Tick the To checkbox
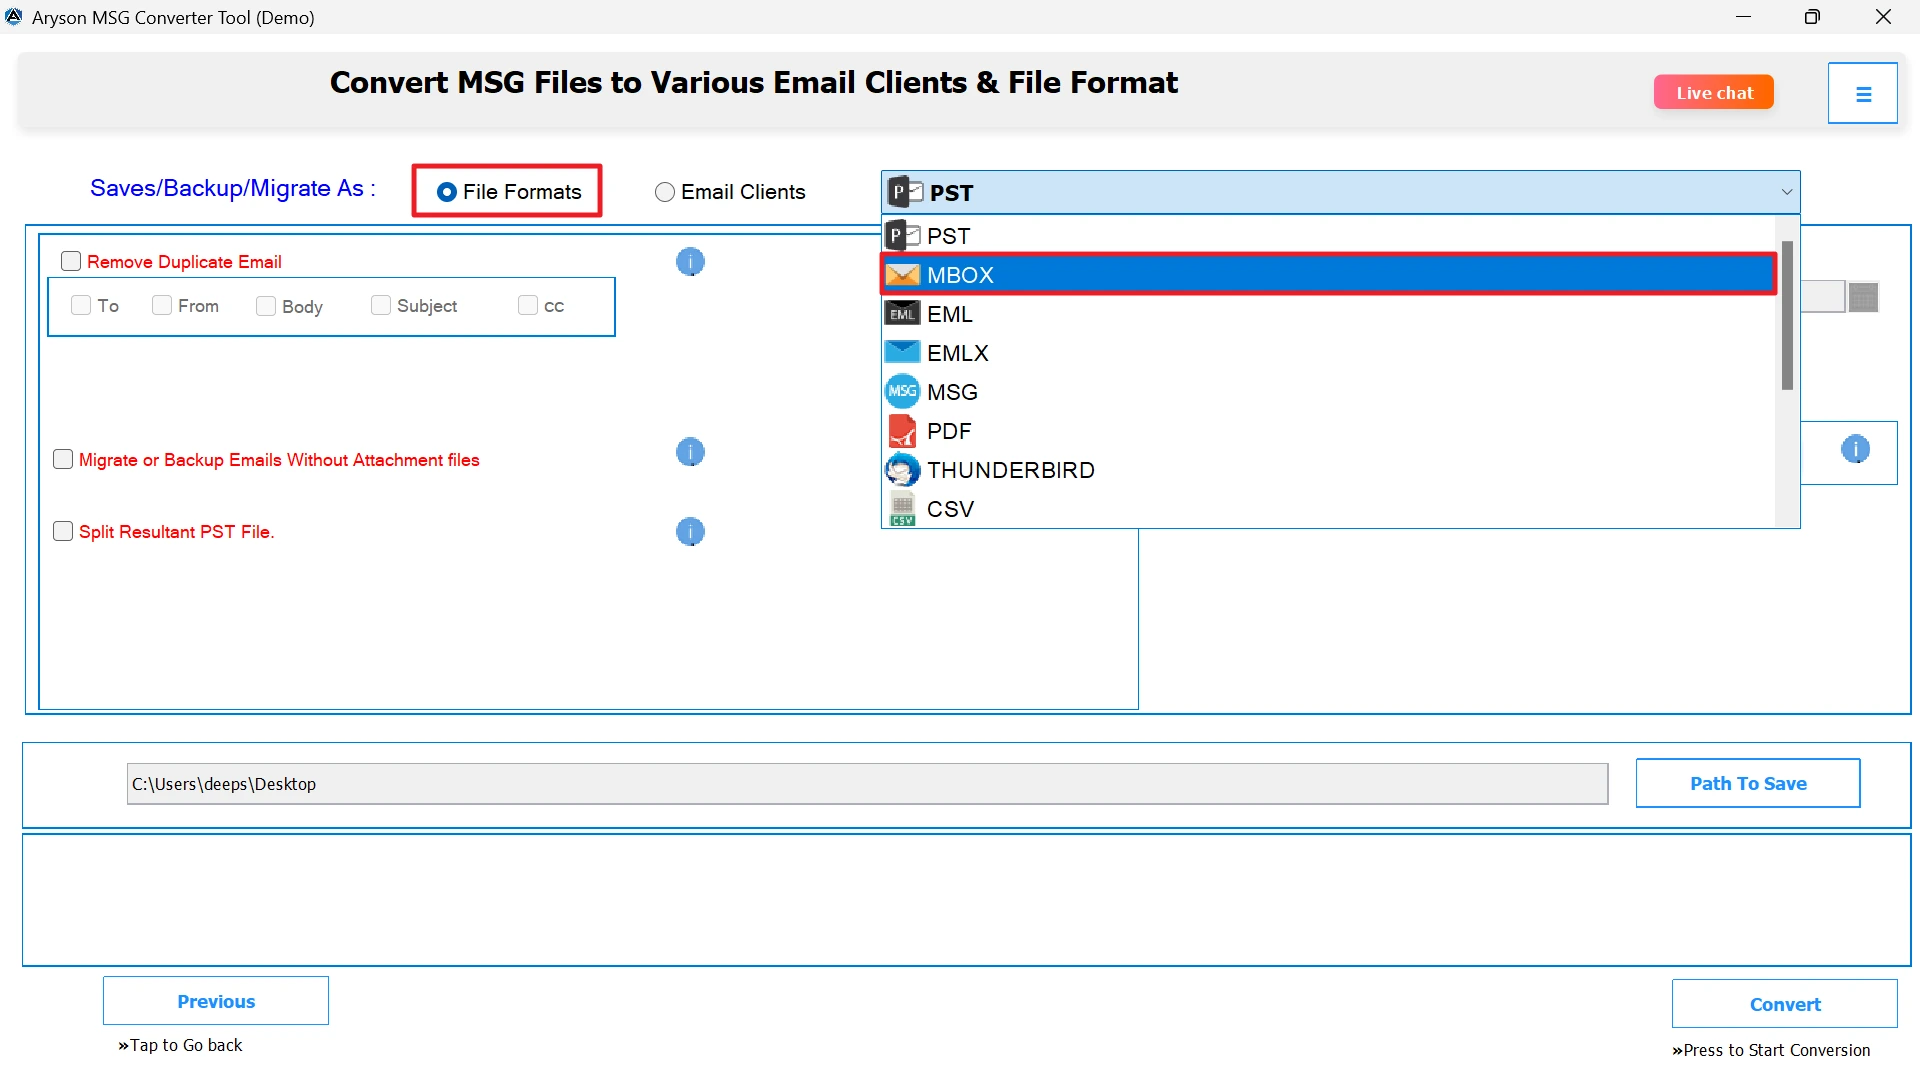Viewport: 1920px width, 1080px height. pyautogui.click(x=81, y=305)
